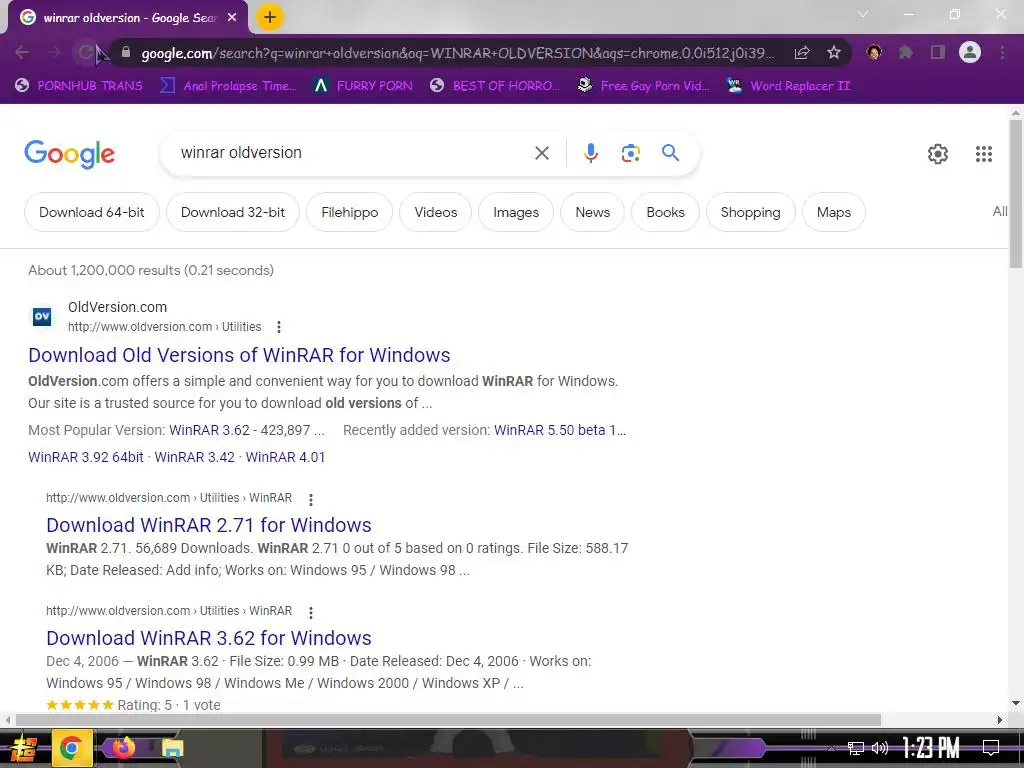Click the new tab plus button
This screenshot has height=768, width=1024.
(270, 18)
